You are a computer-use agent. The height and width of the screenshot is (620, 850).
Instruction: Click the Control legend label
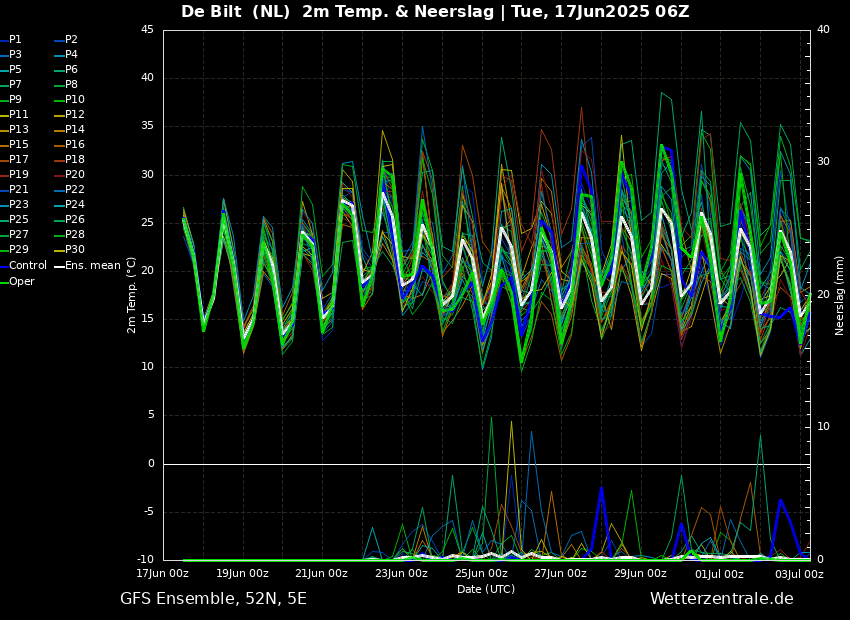point(27,266)
